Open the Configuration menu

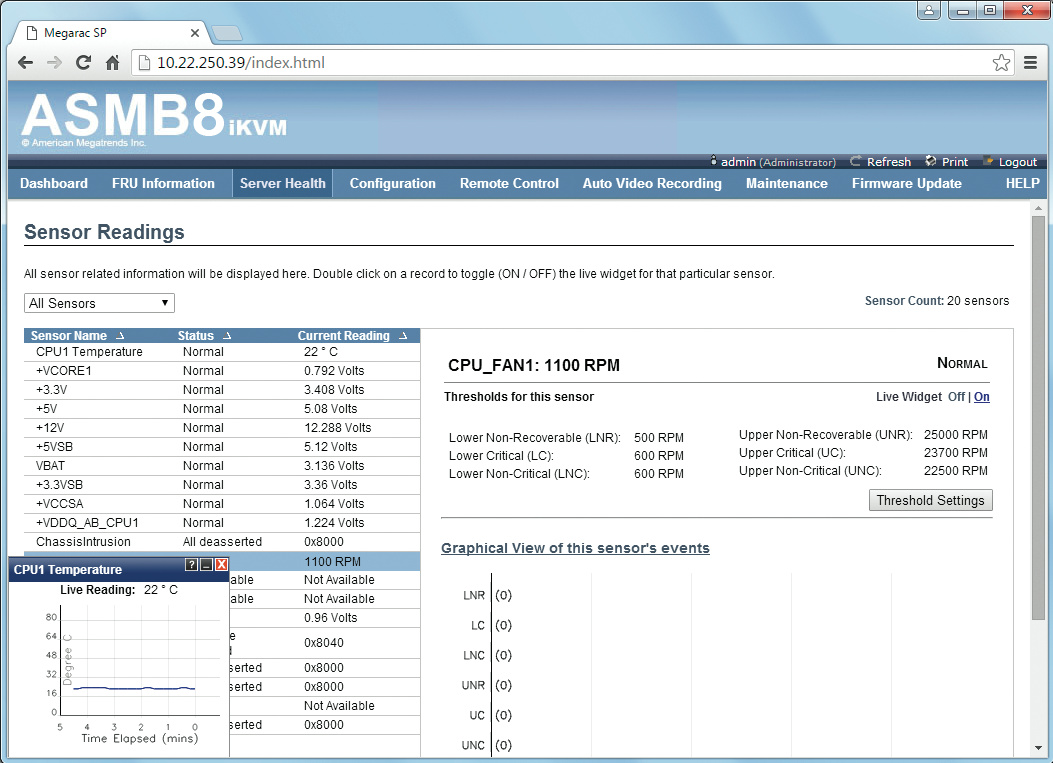click(x=393, y=183)
